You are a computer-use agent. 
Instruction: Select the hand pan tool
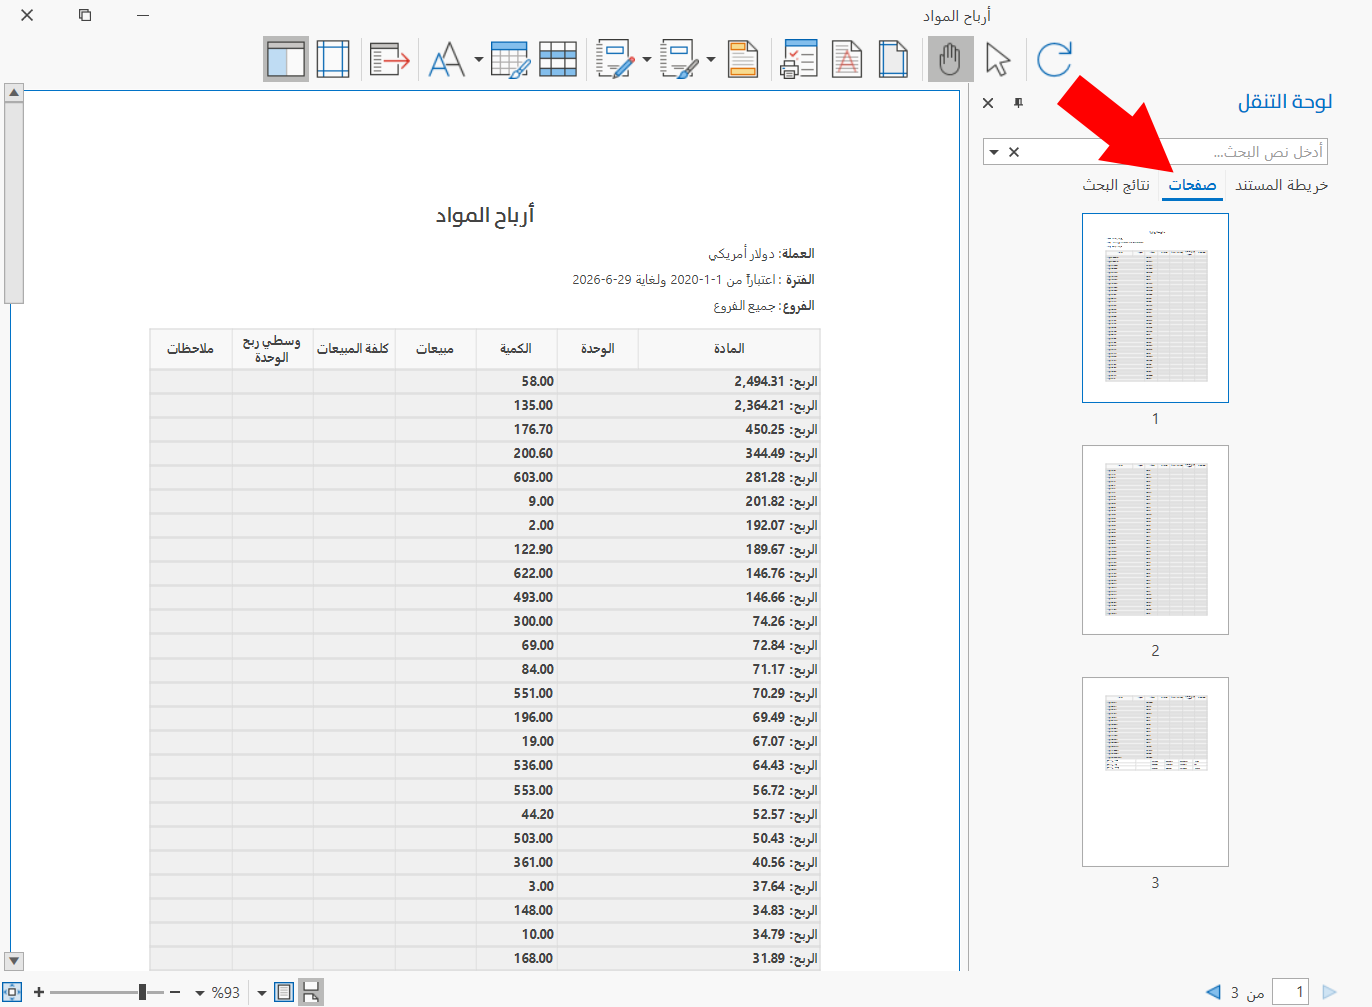950,59
